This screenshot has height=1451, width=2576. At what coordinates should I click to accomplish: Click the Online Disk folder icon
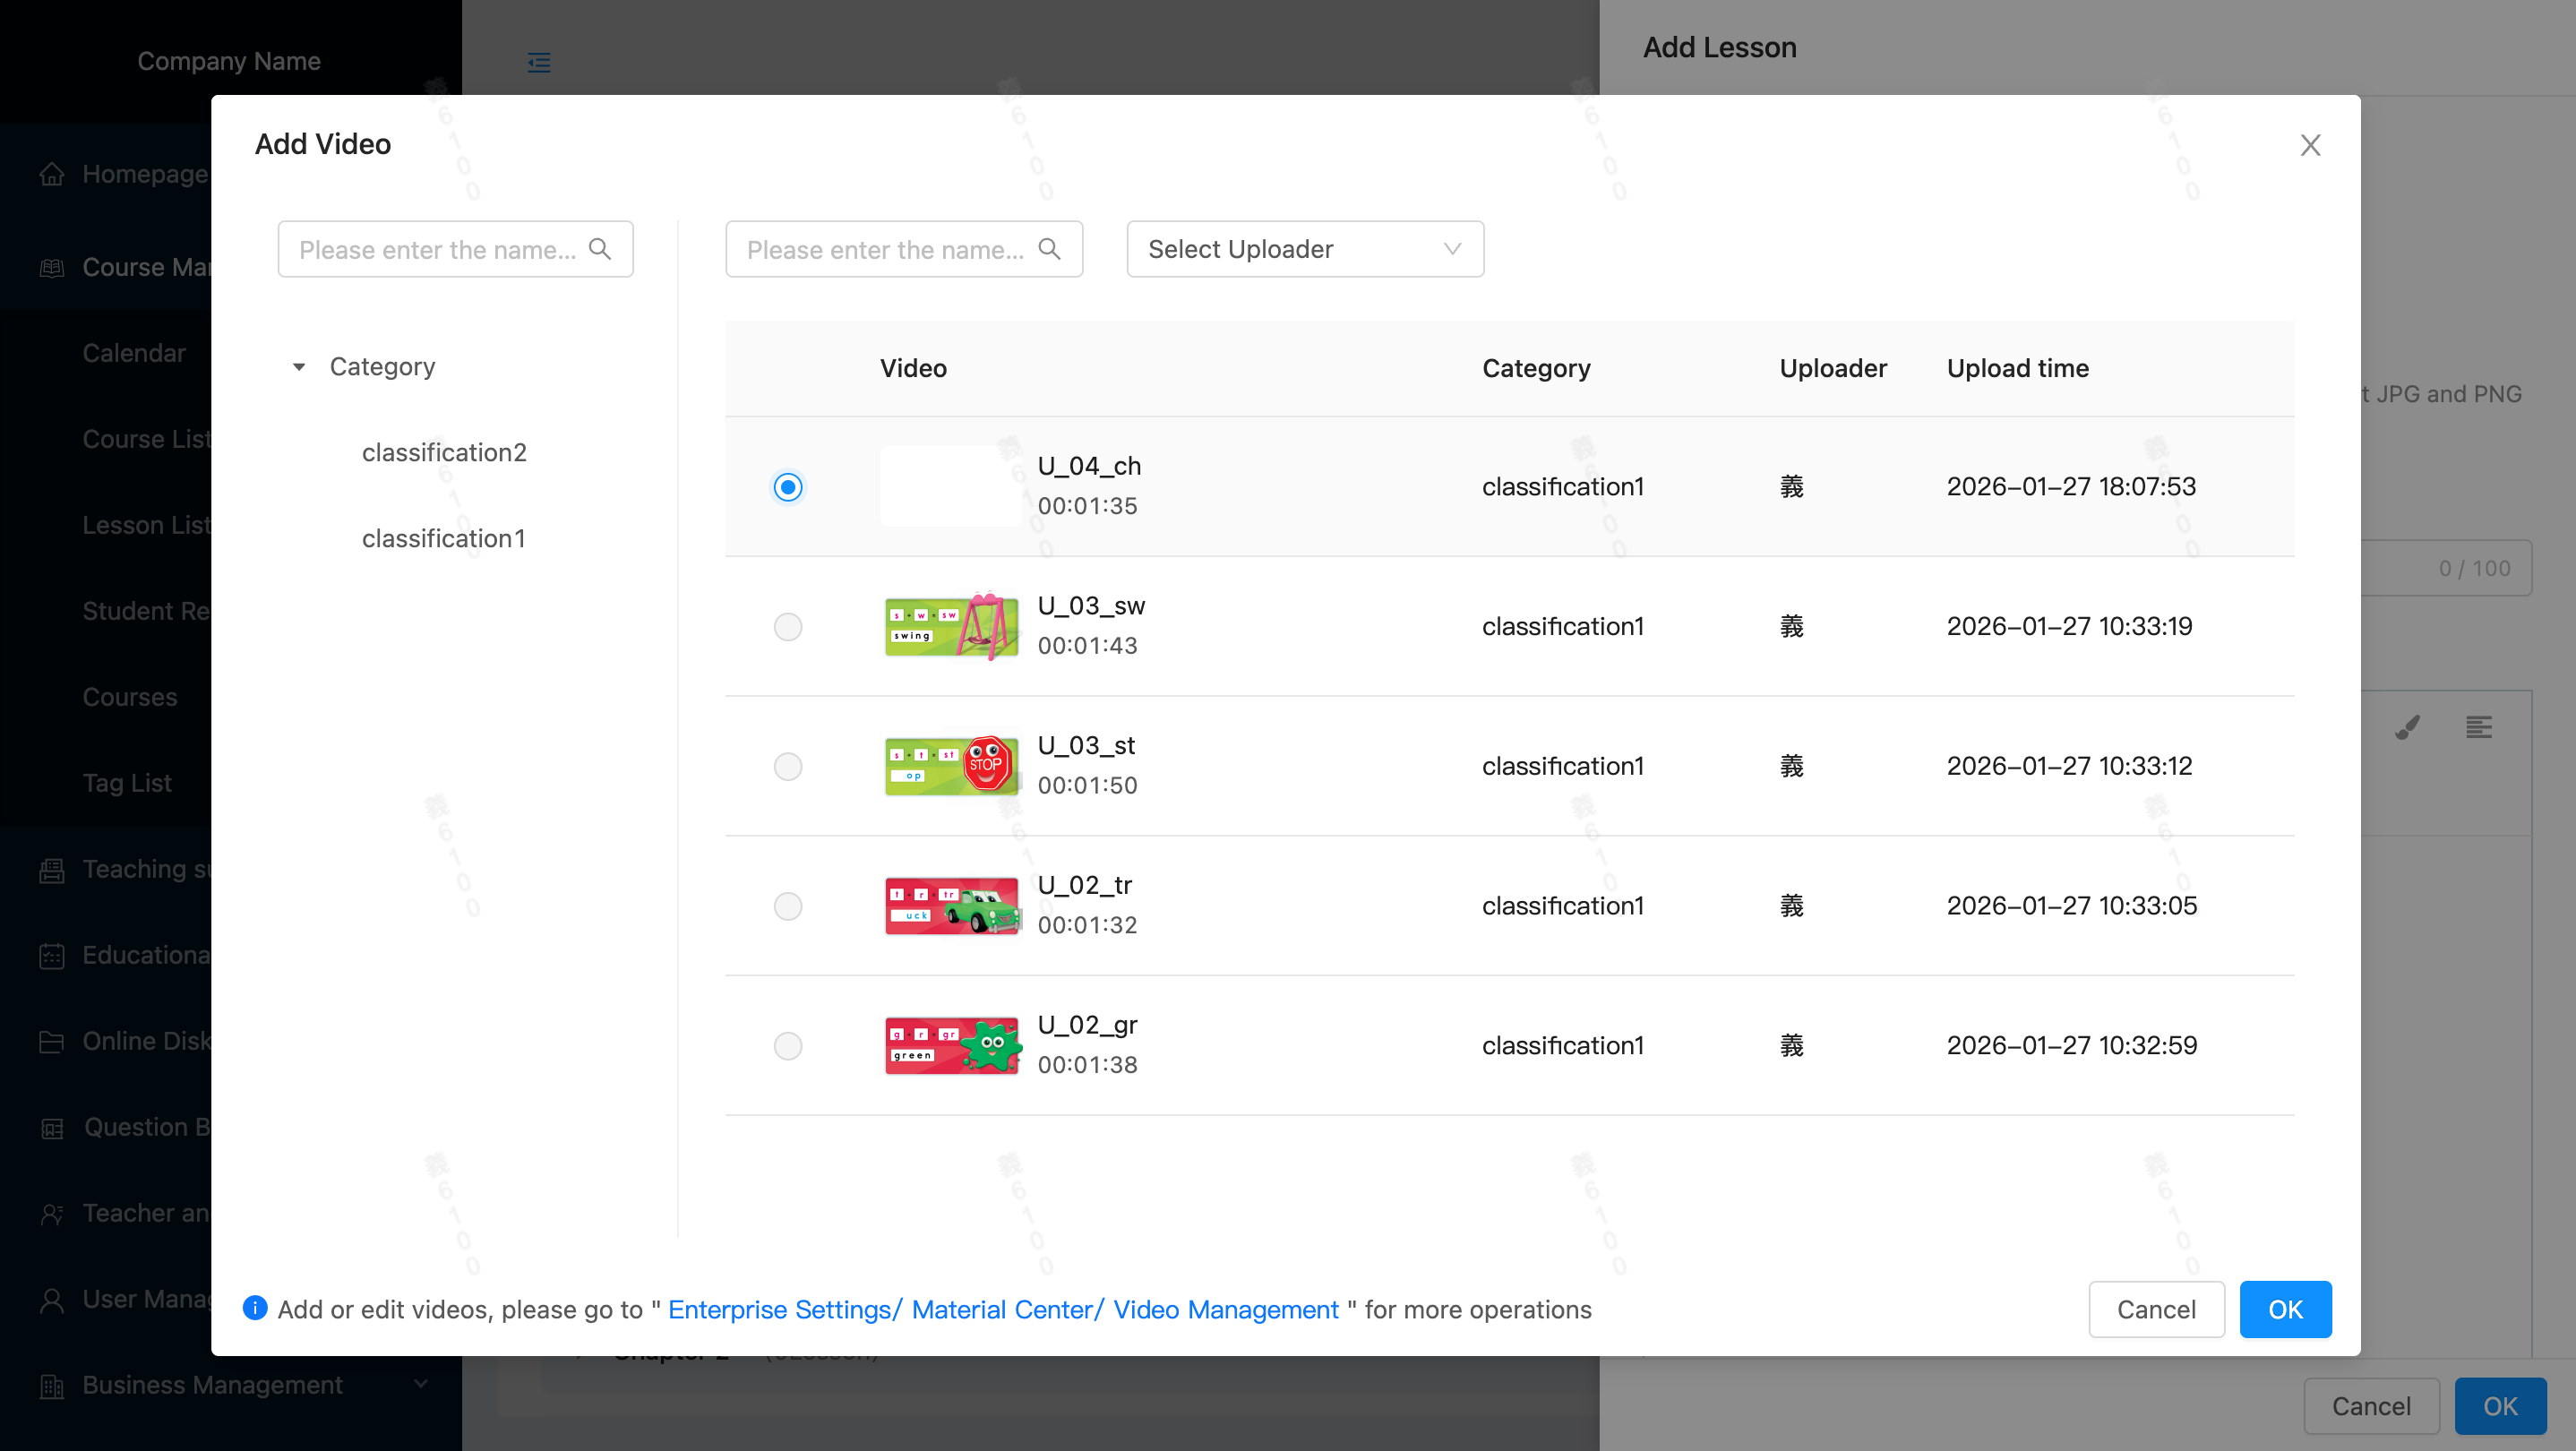52,1042
